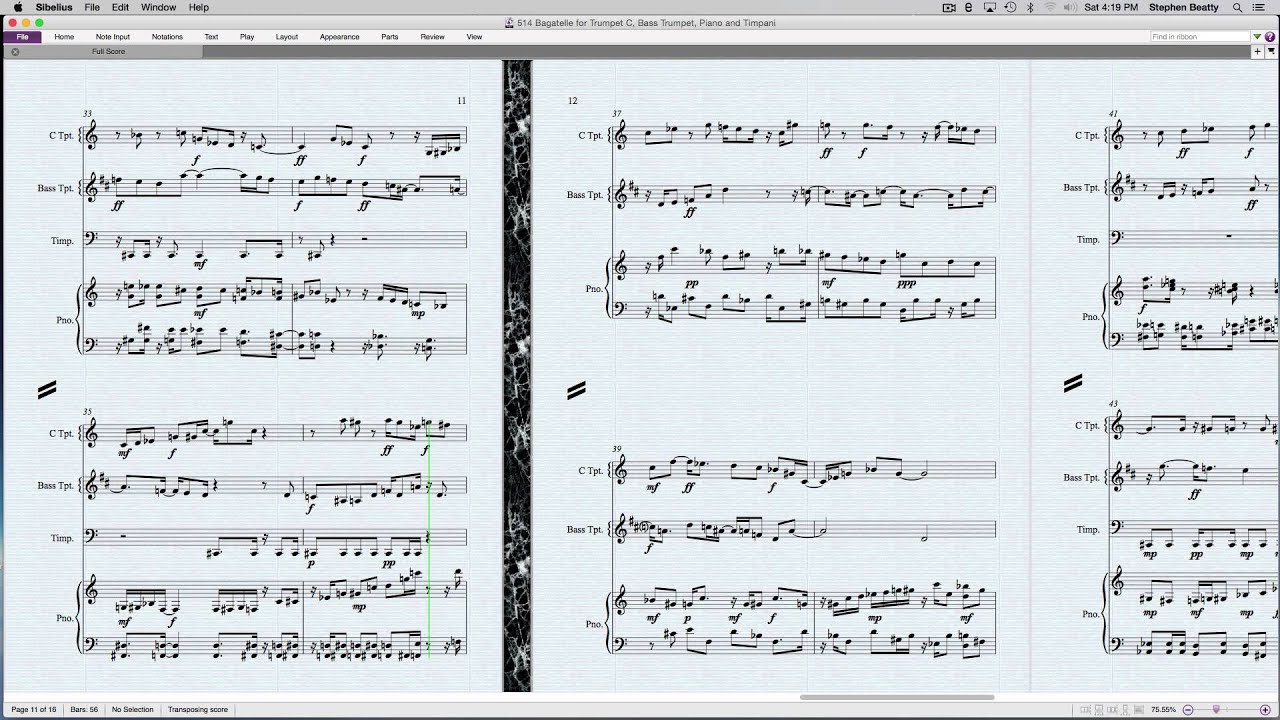Open Spotlight search magnifier icon
Image resolution: width=1280 pixels, height=720 pixels.
[1237, 7]
